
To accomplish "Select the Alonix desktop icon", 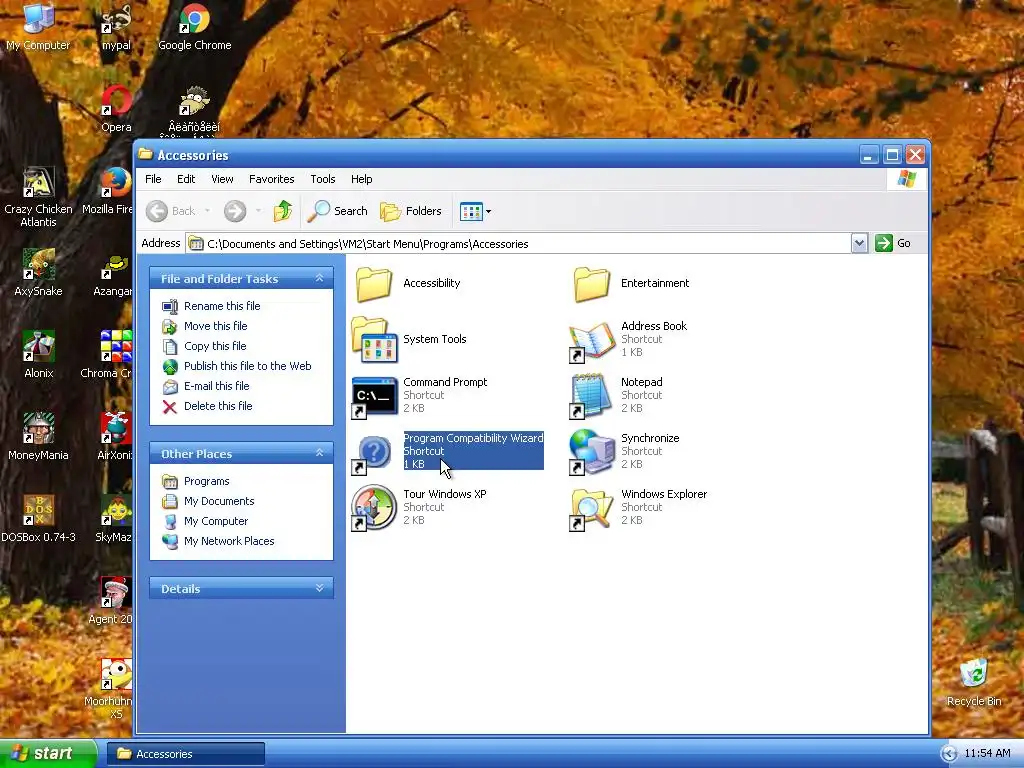I will 38,355.
